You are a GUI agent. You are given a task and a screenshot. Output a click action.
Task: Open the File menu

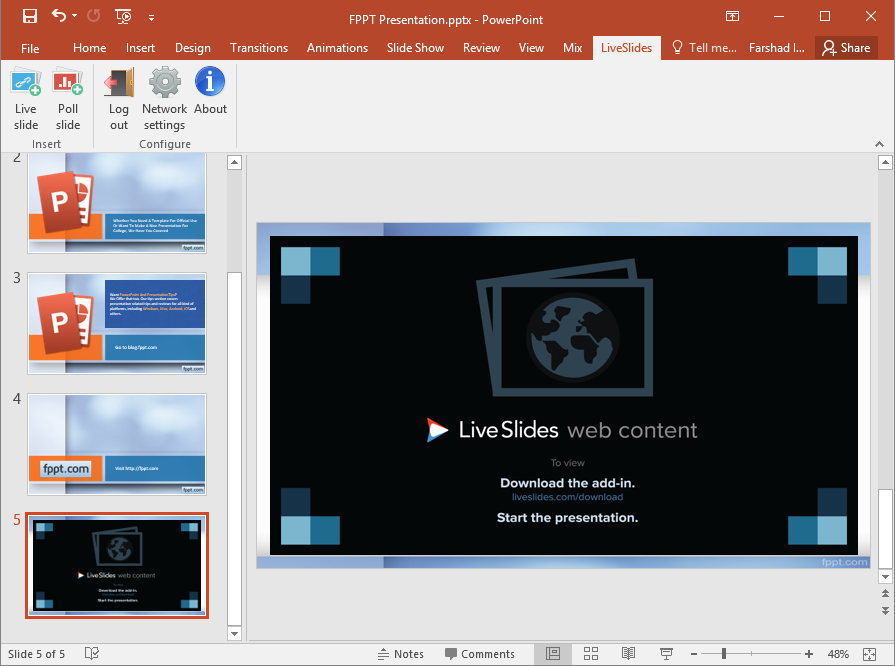click(30, 48)
